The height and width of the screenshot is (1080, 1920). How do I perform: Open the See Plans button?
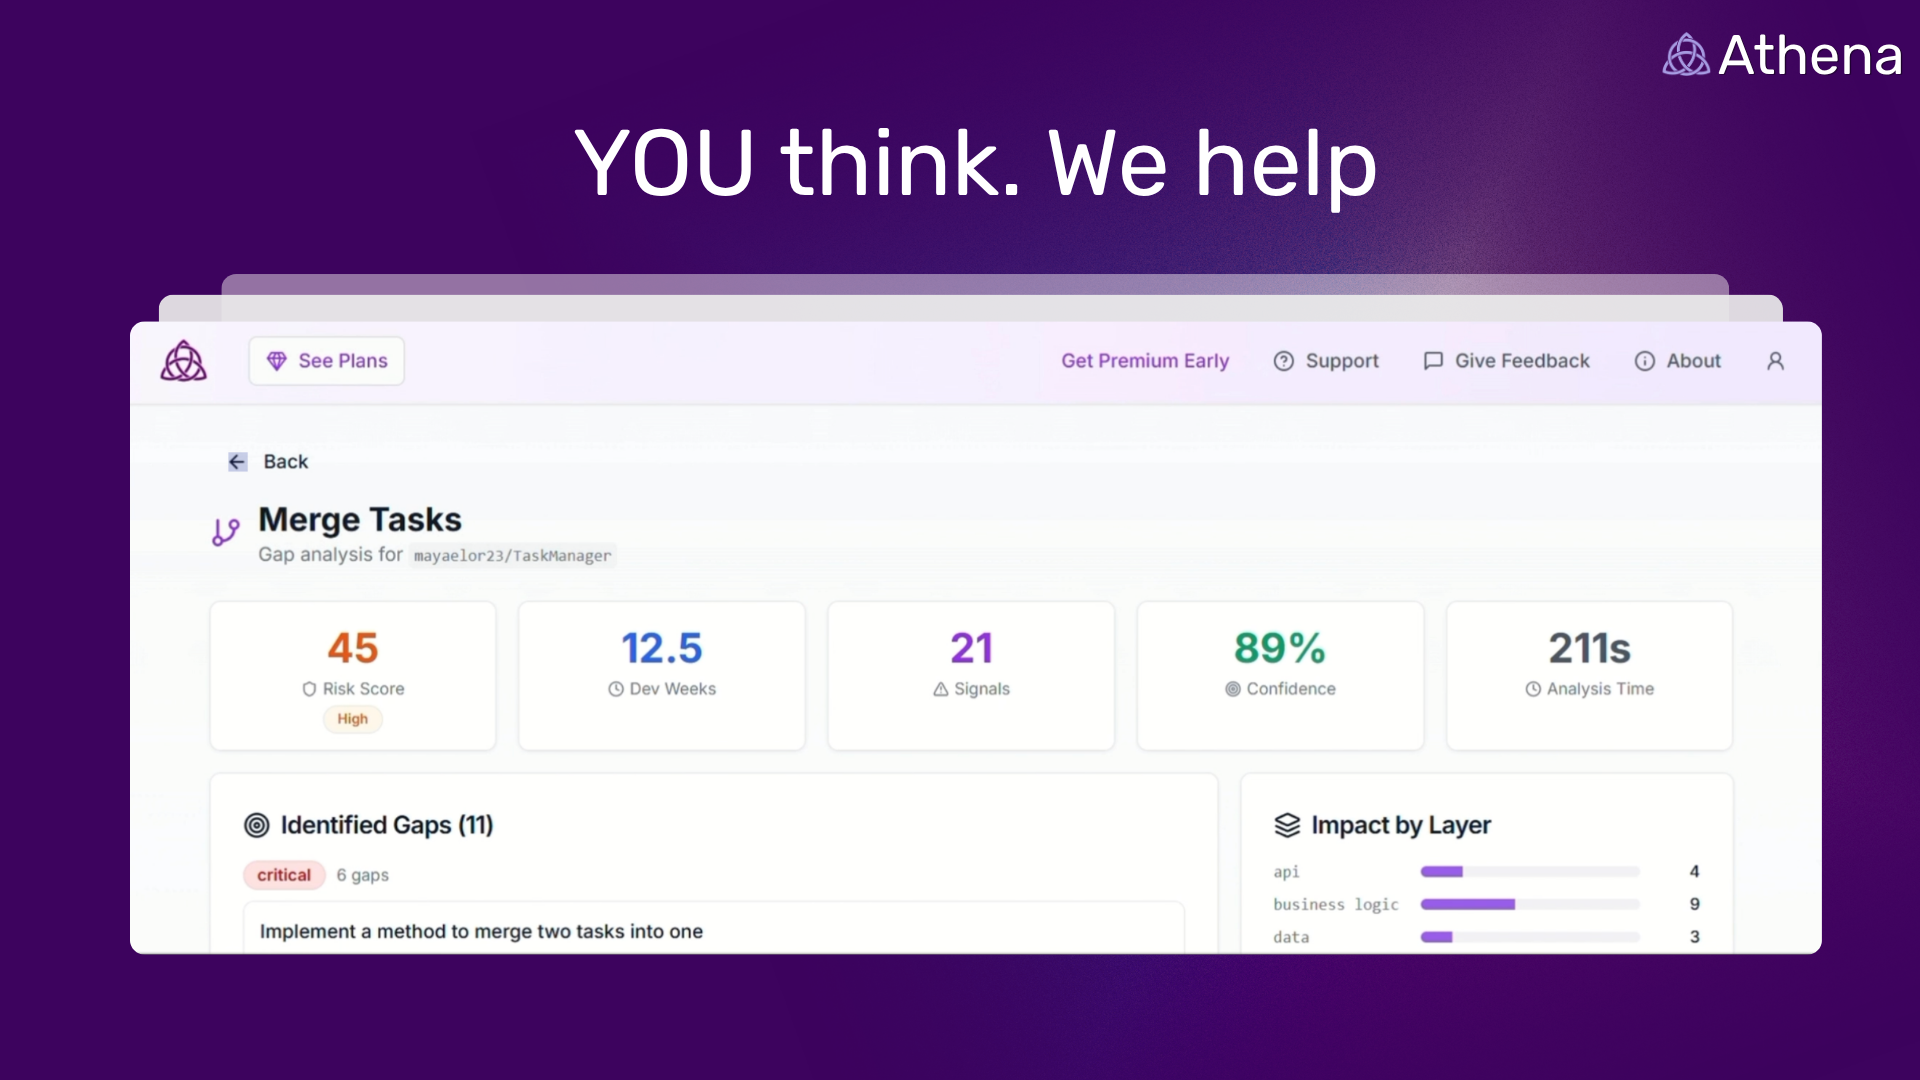[327, 361]
